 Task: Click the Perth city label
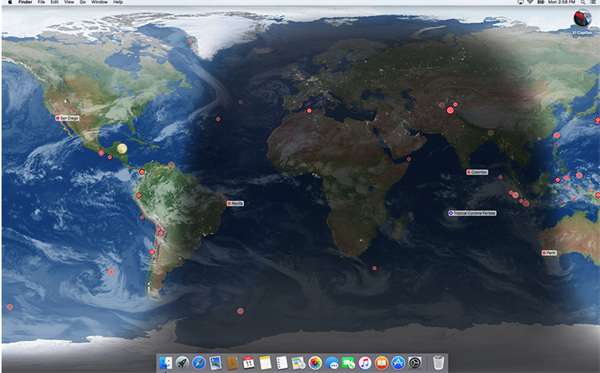coord(549,253)
